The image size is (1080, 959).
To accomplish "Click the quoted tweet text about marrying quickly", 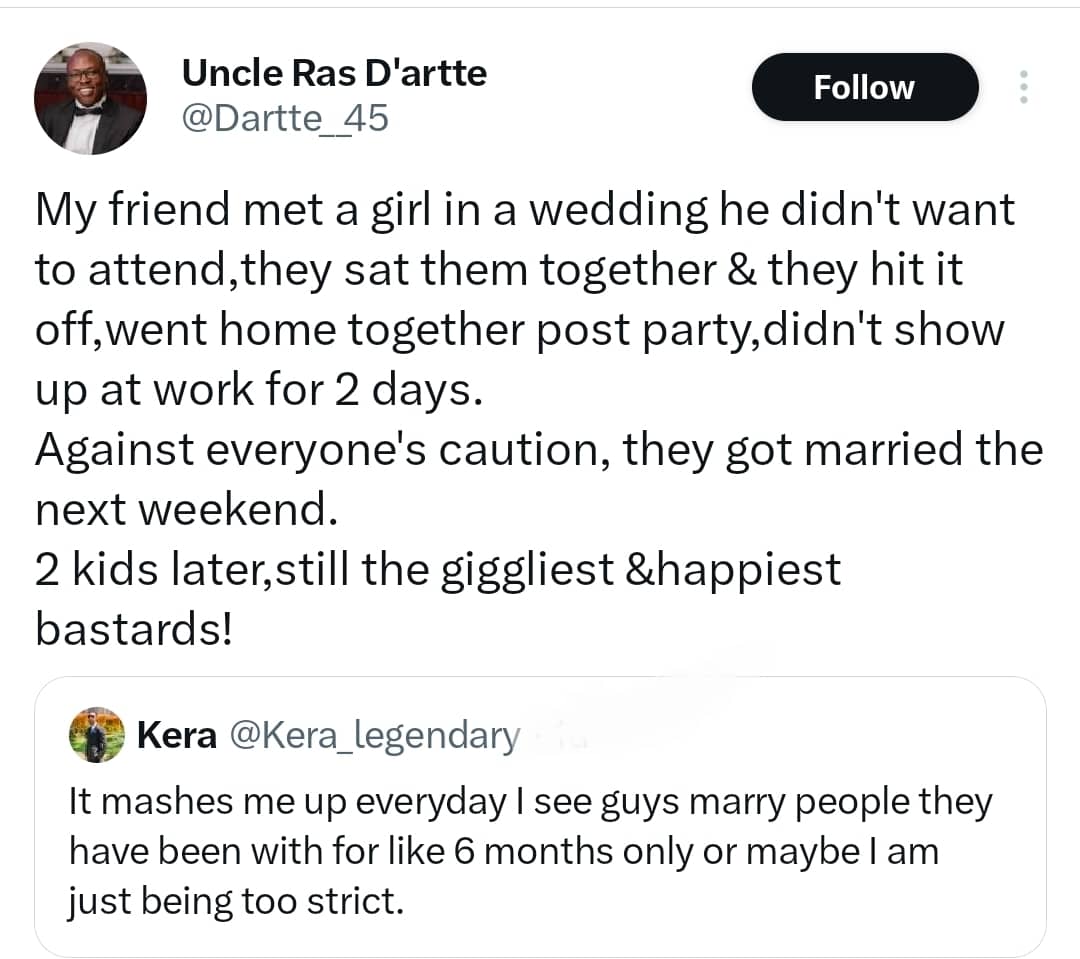I will 530,850.
